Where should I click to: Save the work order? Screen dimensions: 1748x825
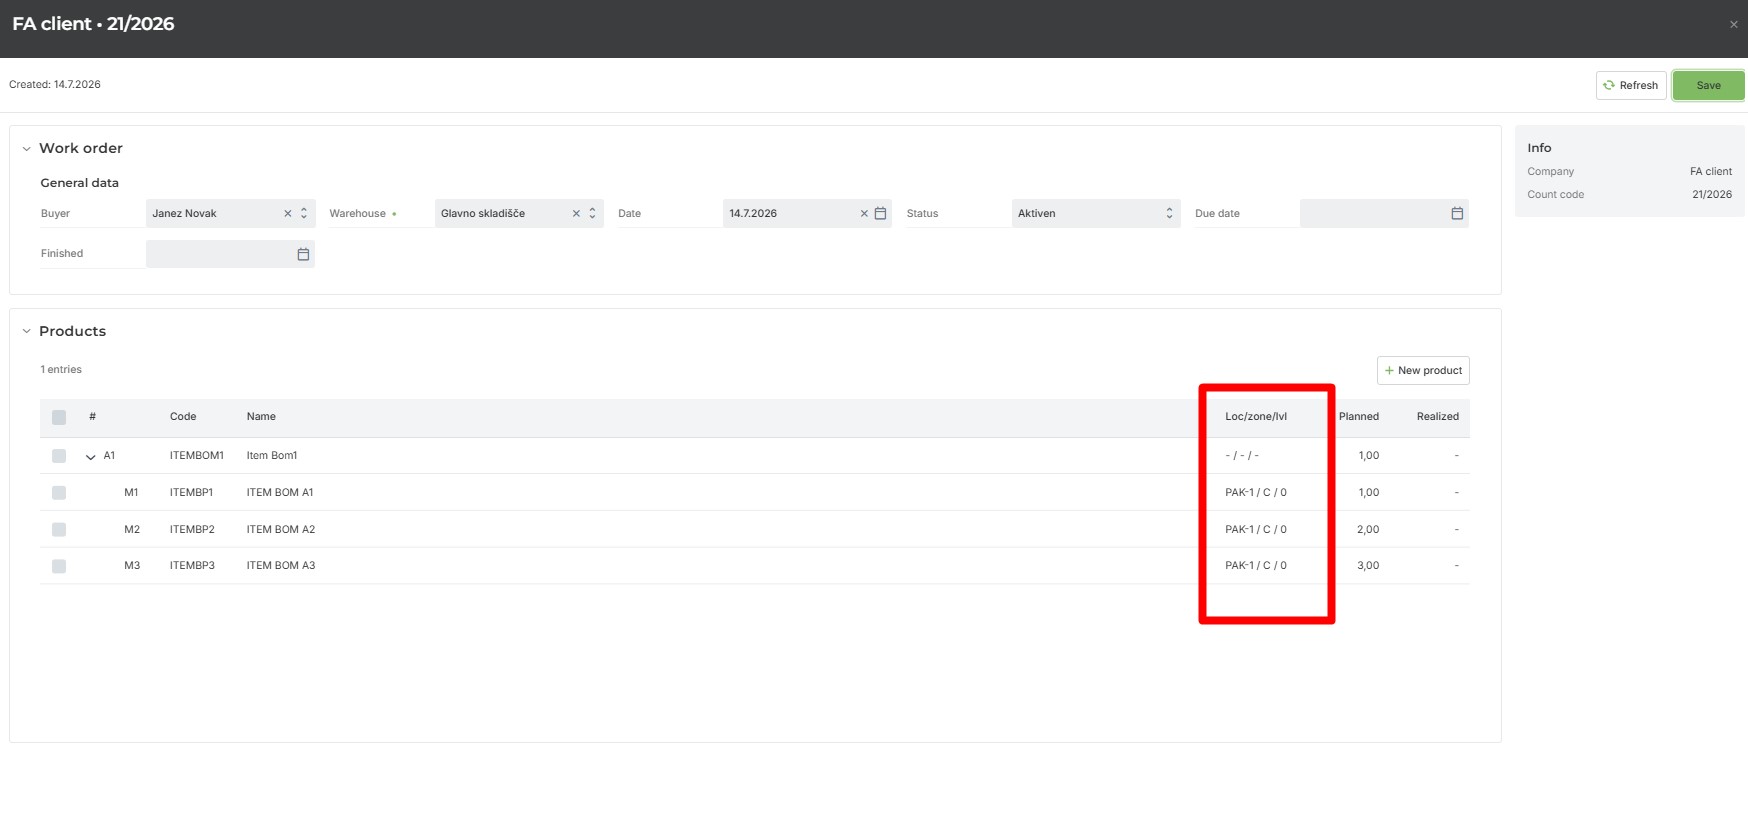tap(1708, 86)
